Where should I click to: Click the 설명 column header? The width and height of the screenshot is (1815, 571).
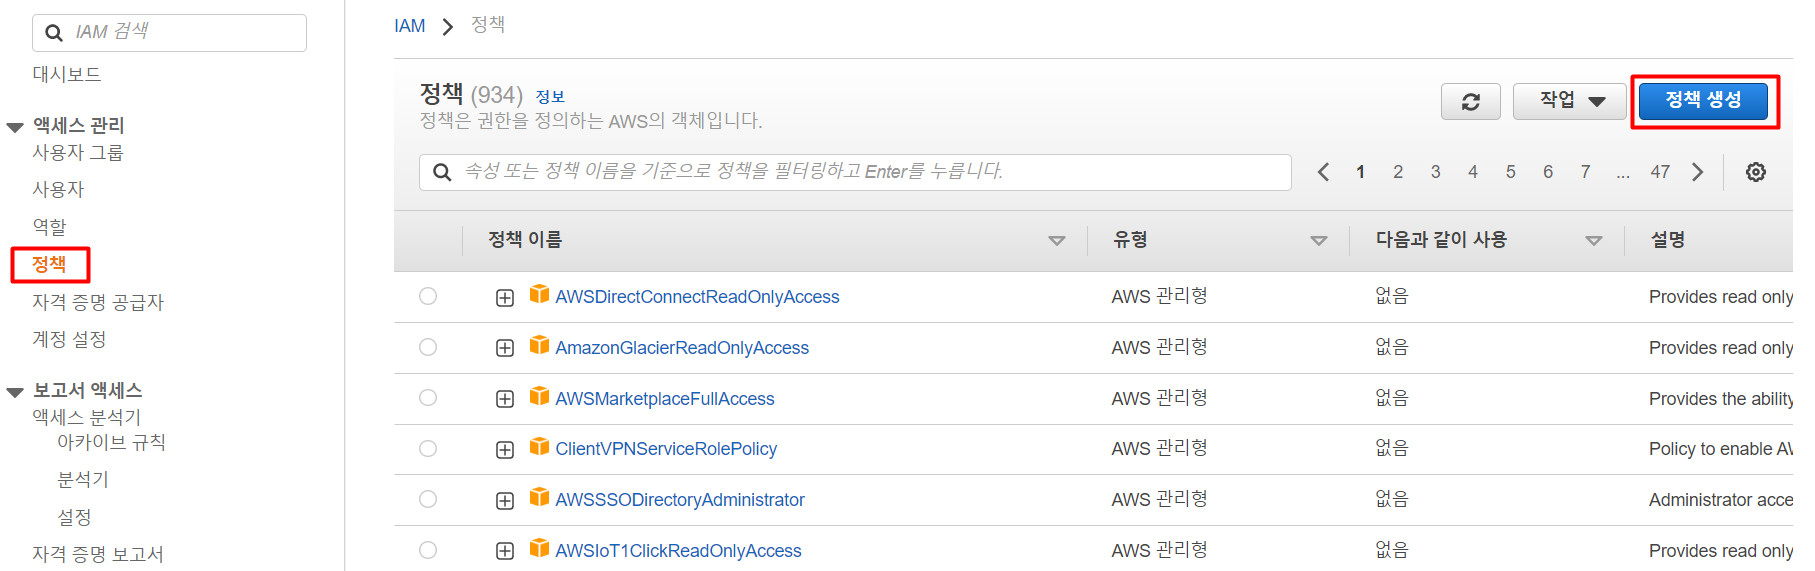(1667, 240)
